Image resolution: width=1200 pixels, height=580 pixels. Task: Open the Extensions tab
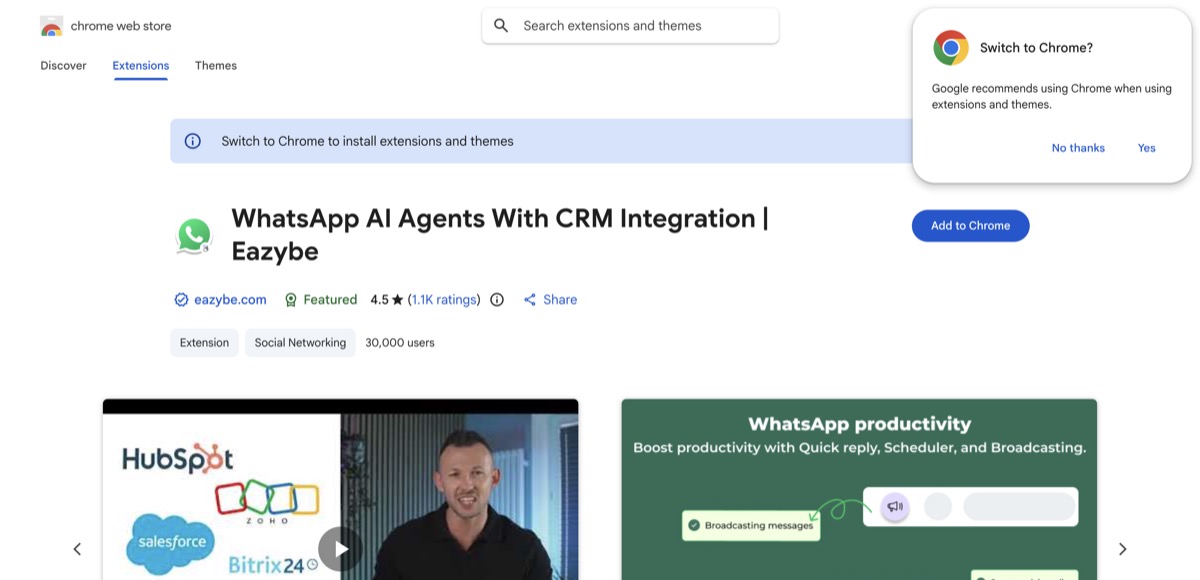point(141,66)
